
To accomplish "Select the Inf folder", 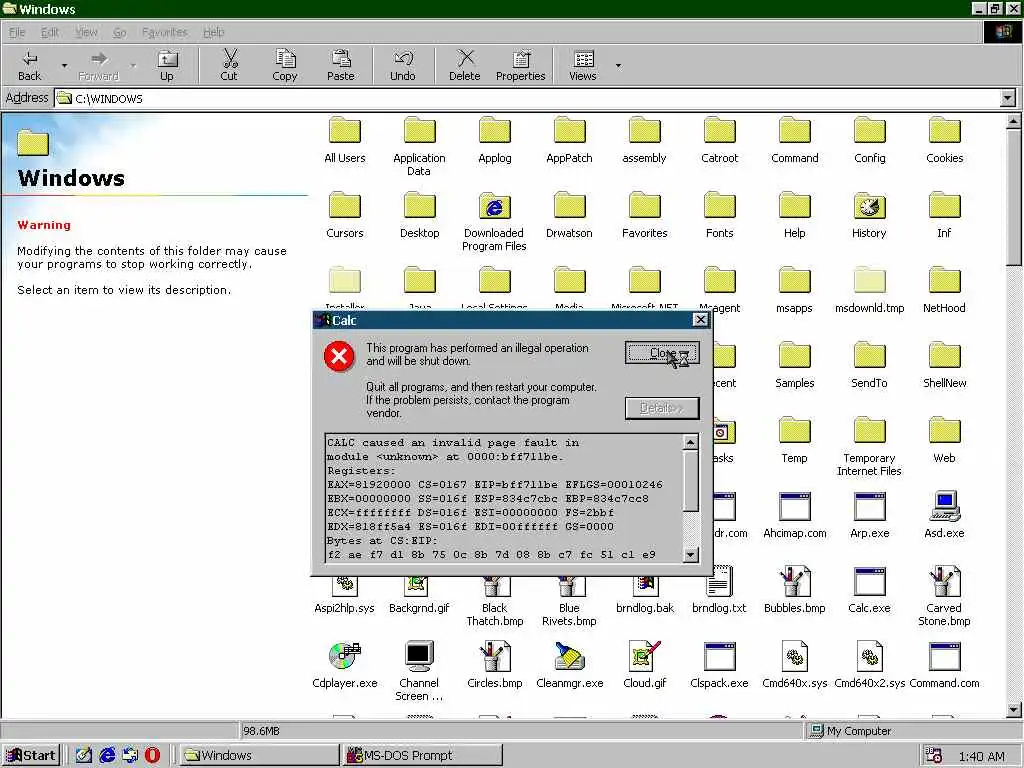I will click(944, 215).
